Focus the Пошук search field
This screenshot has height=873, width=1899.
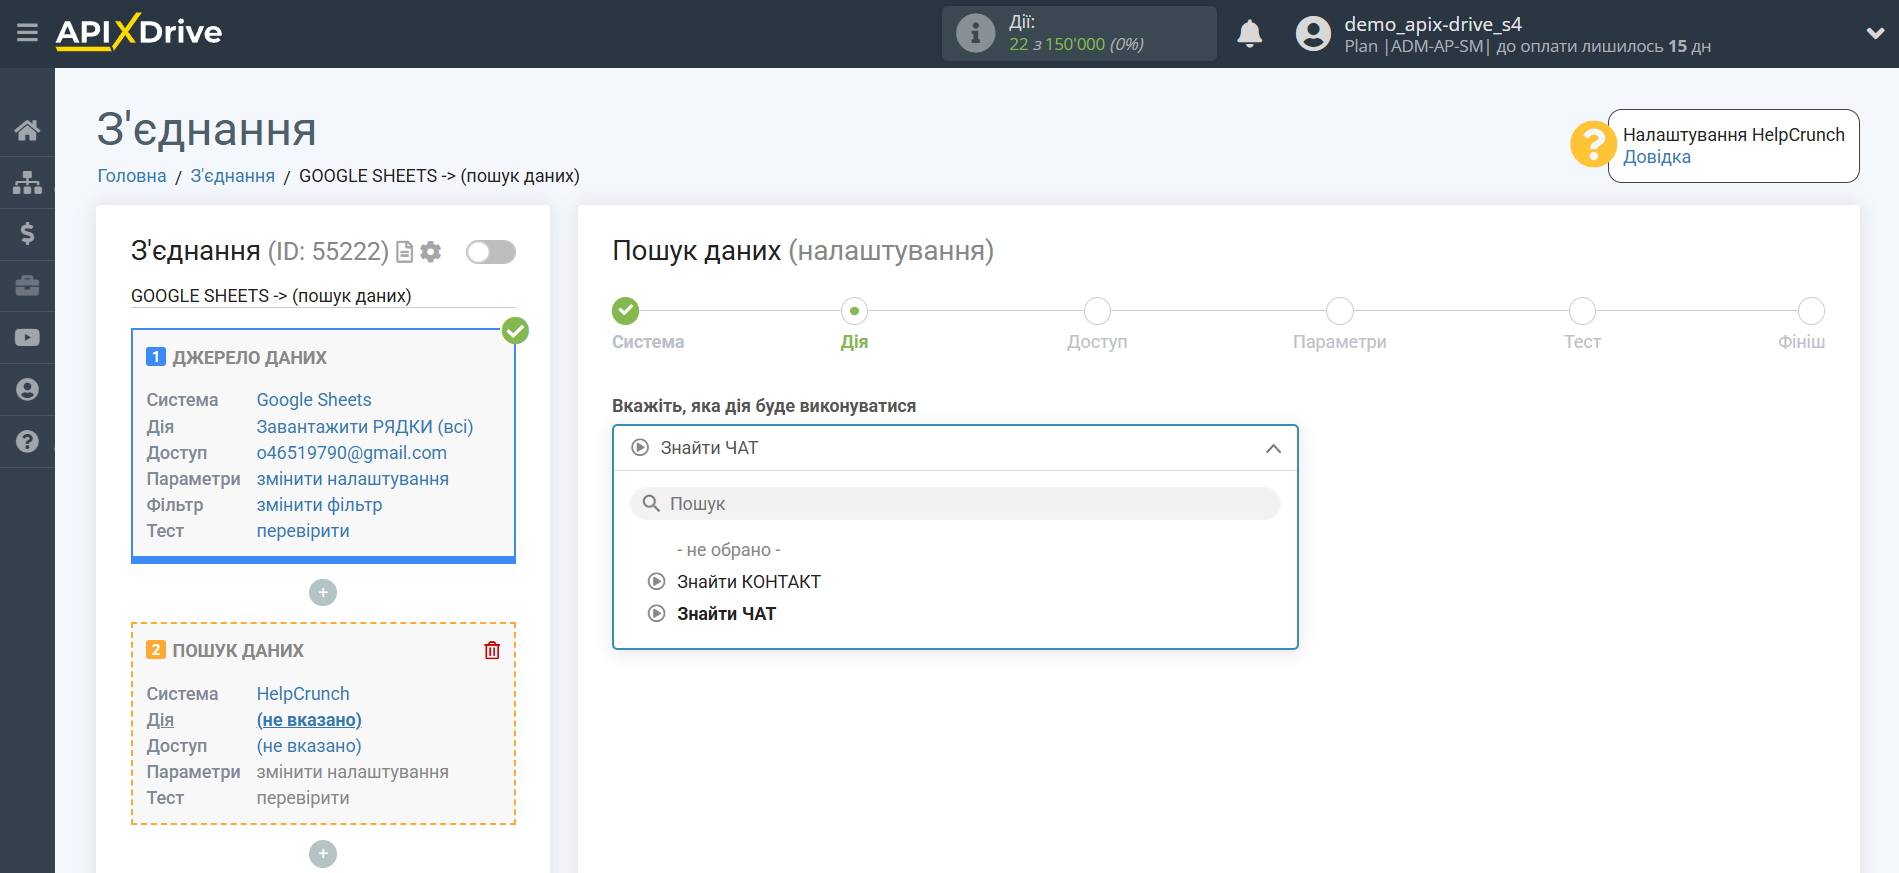click(955, 504)
